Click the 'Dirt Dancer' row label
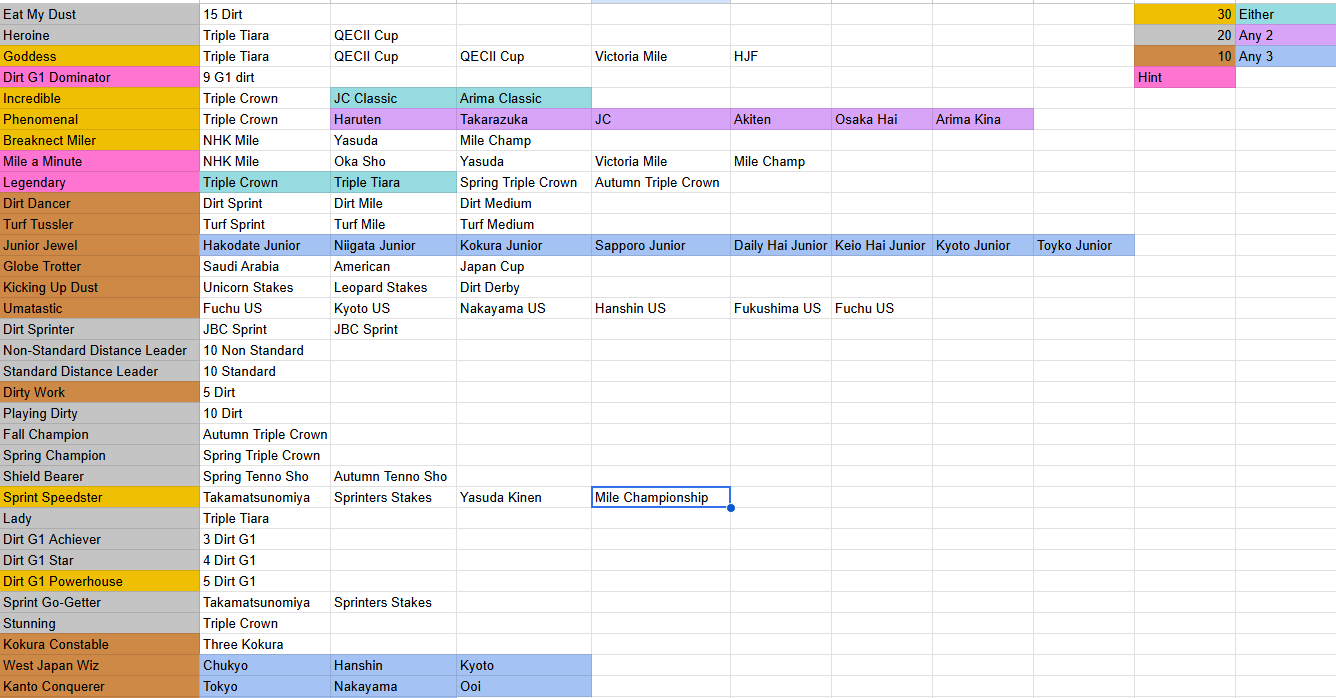 click(100, 203)
